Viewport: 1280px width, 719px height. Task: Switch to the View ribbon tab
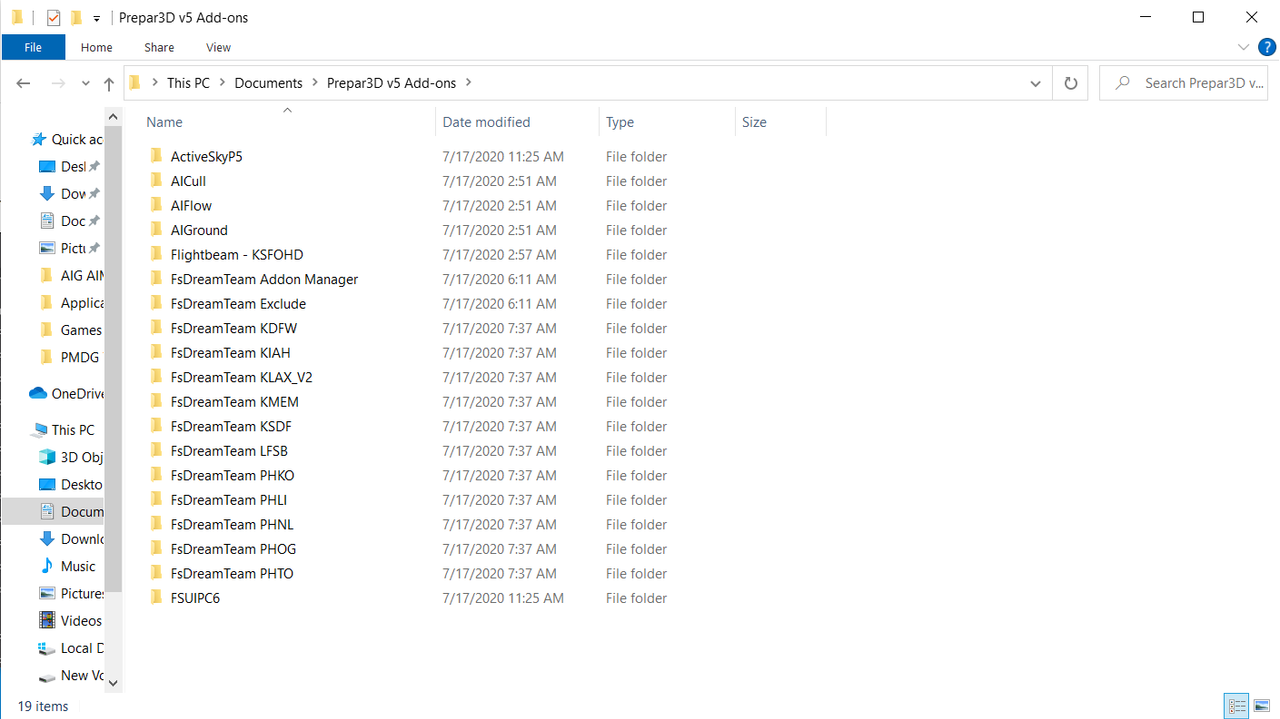pos(218,47)
